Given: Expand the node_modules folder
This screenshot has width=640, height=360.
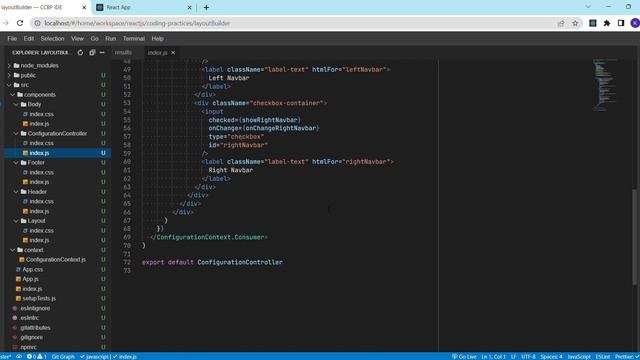Looking at the screenshot, I should [39, 65].
